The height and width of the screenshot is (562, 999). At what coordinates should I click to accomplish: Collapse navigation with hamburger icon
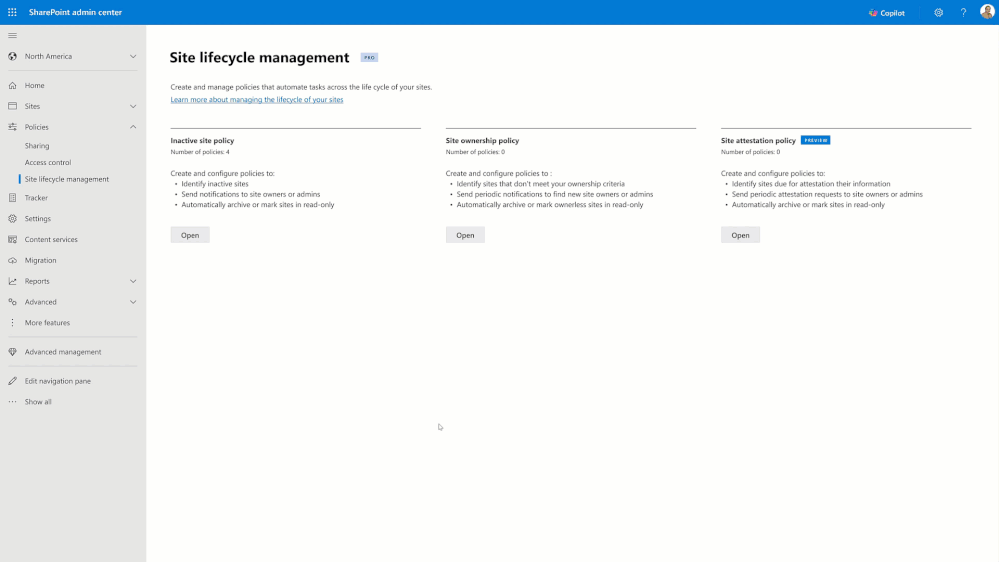(12, 36)
